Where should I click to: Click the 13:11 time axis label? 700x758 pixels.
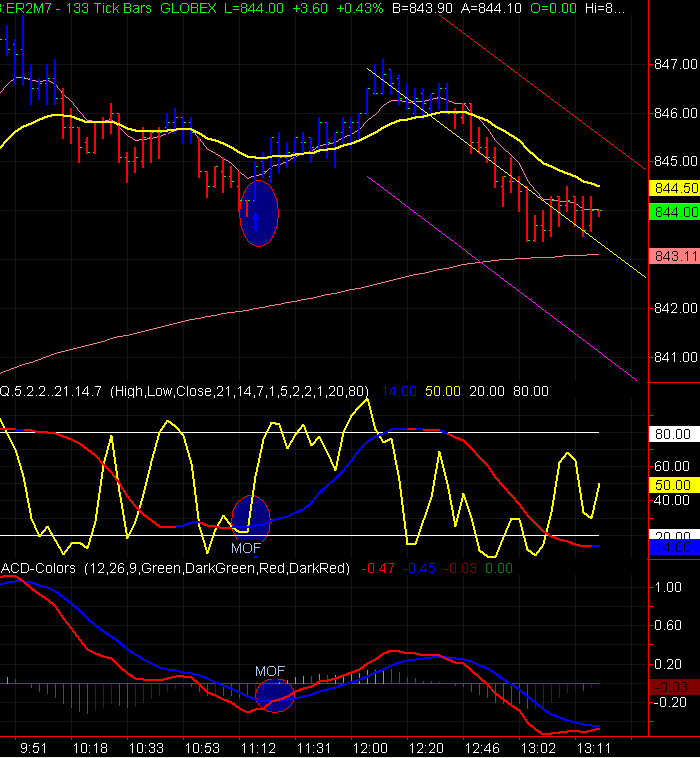(594, 749)
